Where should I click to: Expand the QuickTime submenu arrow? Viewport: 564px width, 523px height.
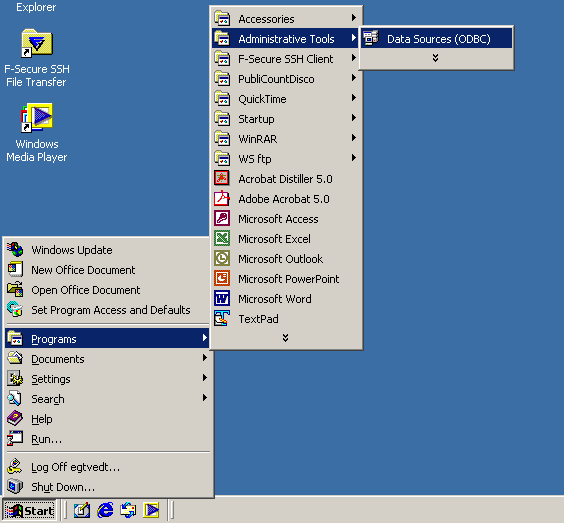(x=354, y=97)
